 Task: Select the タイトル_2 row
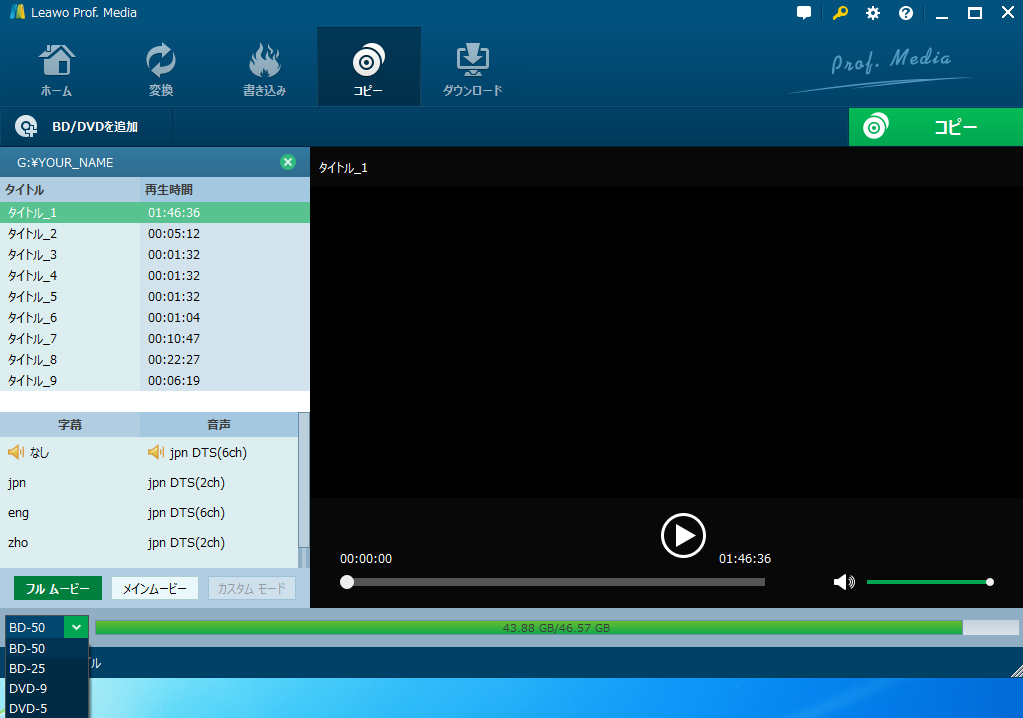tap(155, 233)
